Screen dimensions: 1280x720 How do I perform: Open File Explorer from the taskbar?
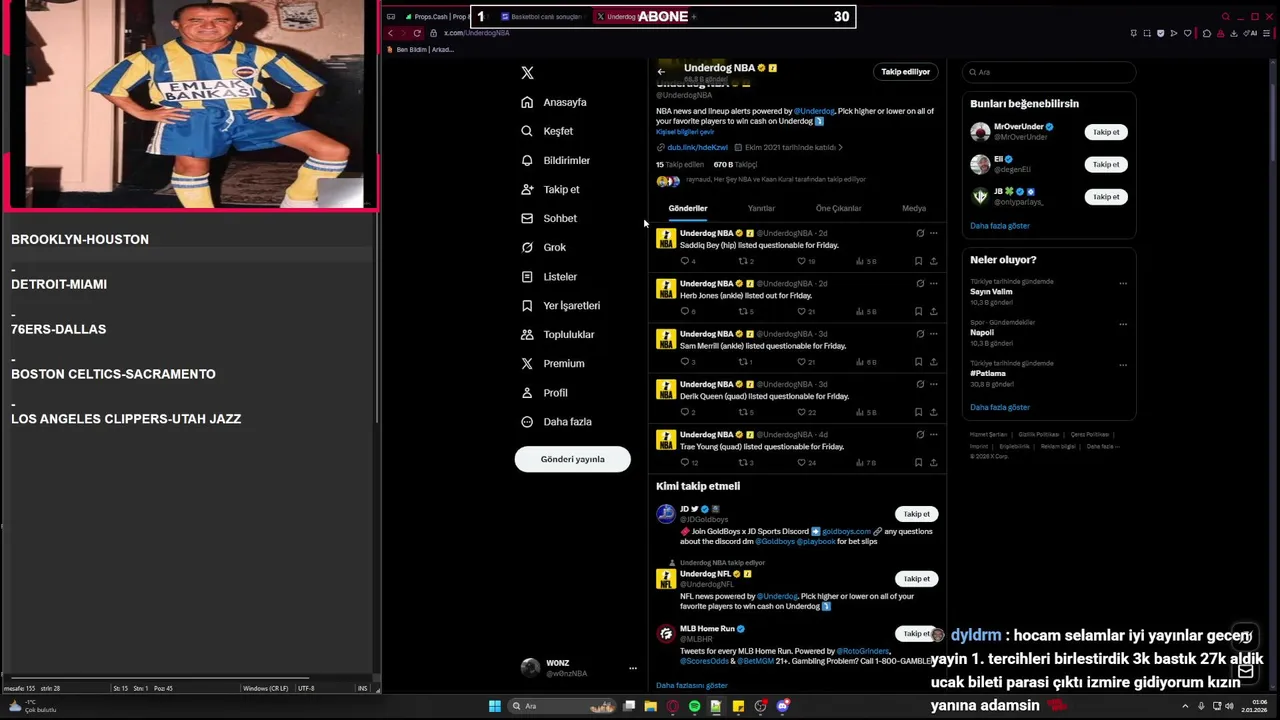(x=650, y=706)
